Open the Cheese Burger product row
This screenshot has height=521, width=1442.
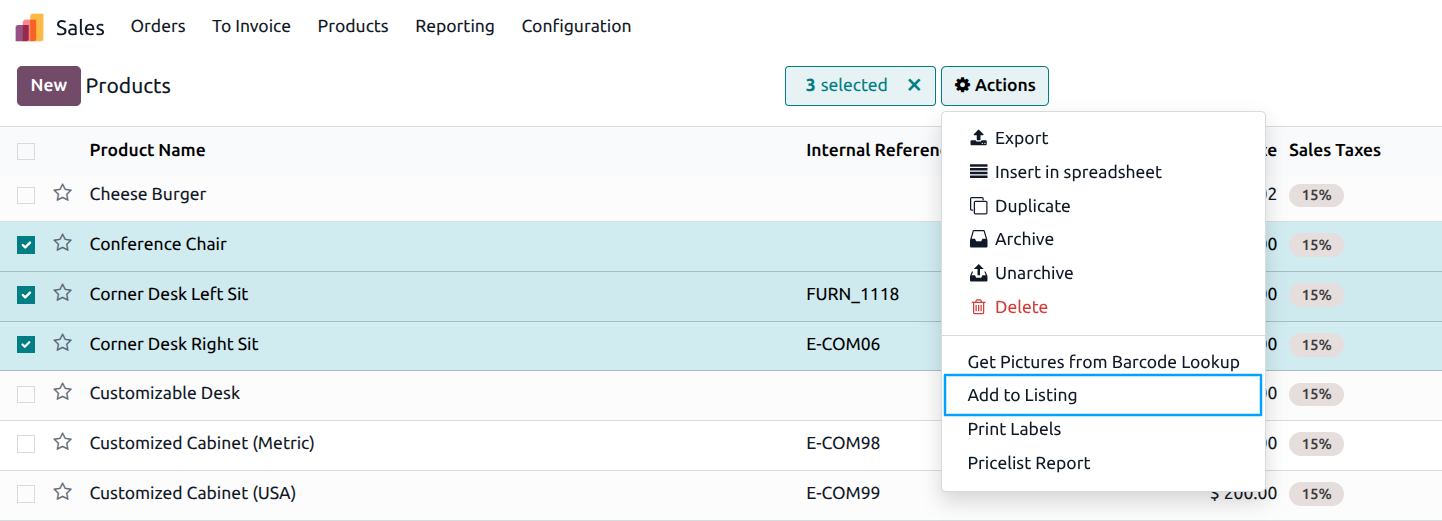[148, 194]
